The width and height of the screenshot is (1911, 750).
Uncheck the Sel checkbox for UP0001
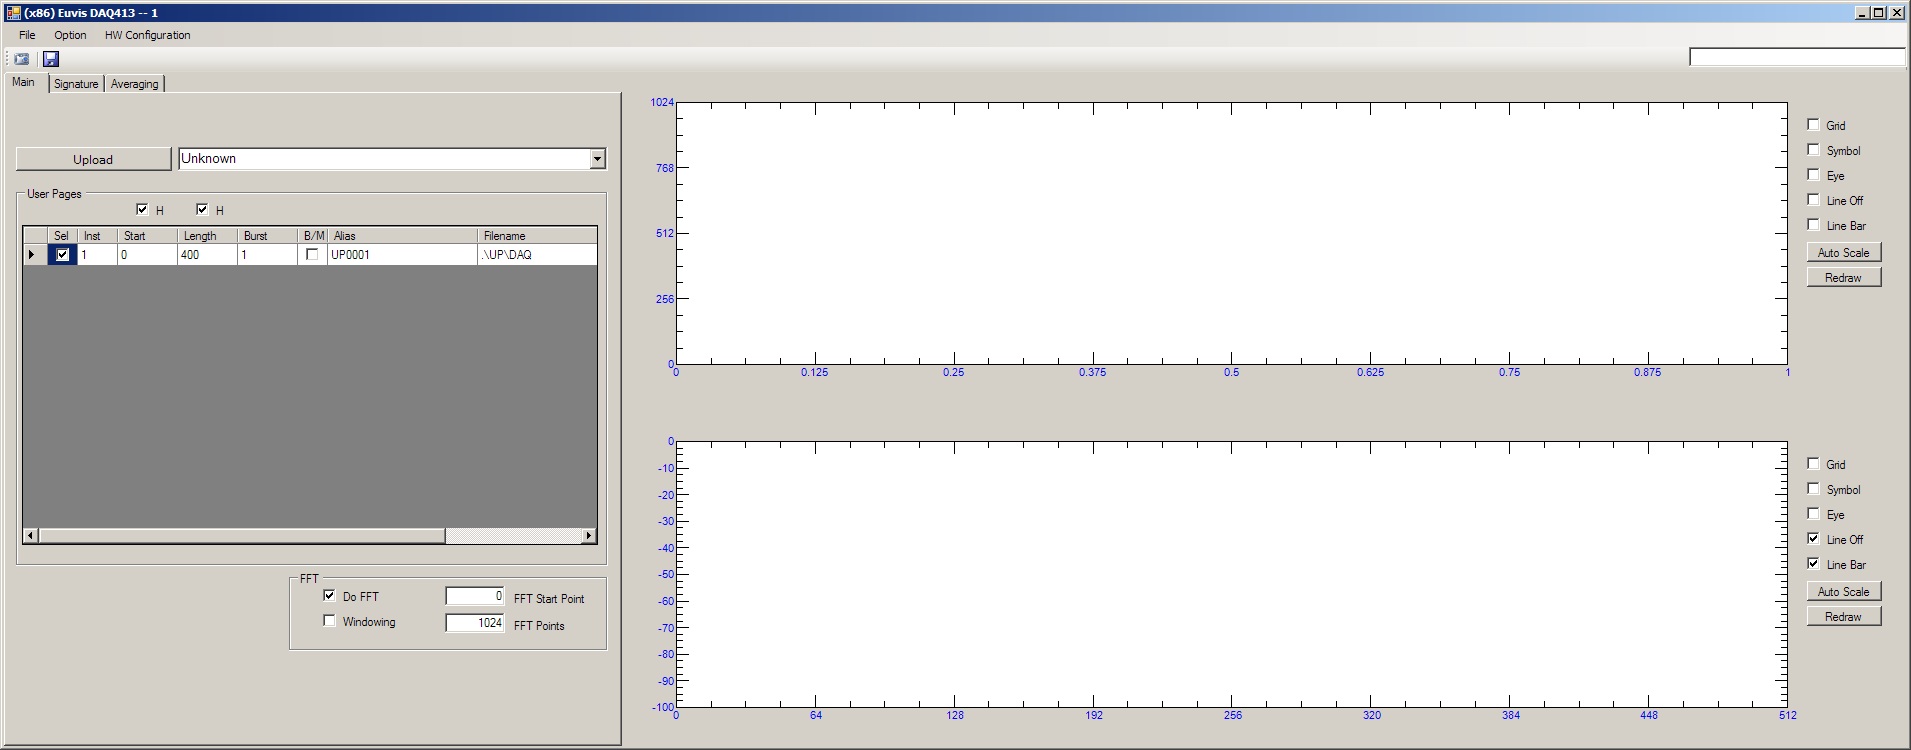tap(63, 255)
